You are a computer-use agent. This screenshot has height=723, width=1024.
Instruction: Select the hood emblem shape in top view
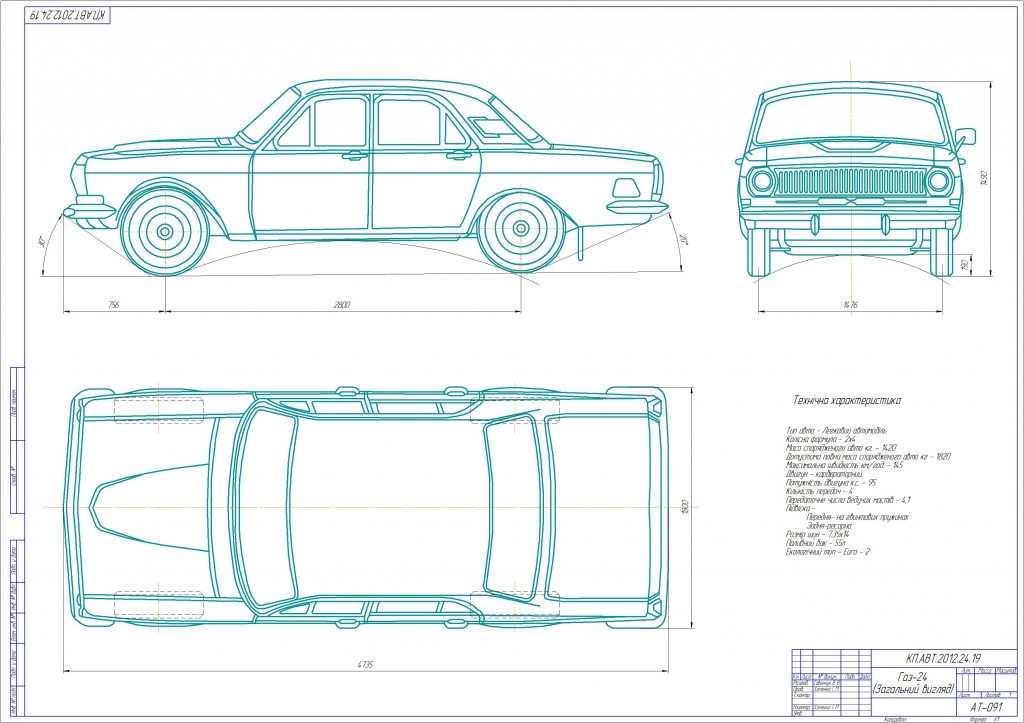click(113, 507)
